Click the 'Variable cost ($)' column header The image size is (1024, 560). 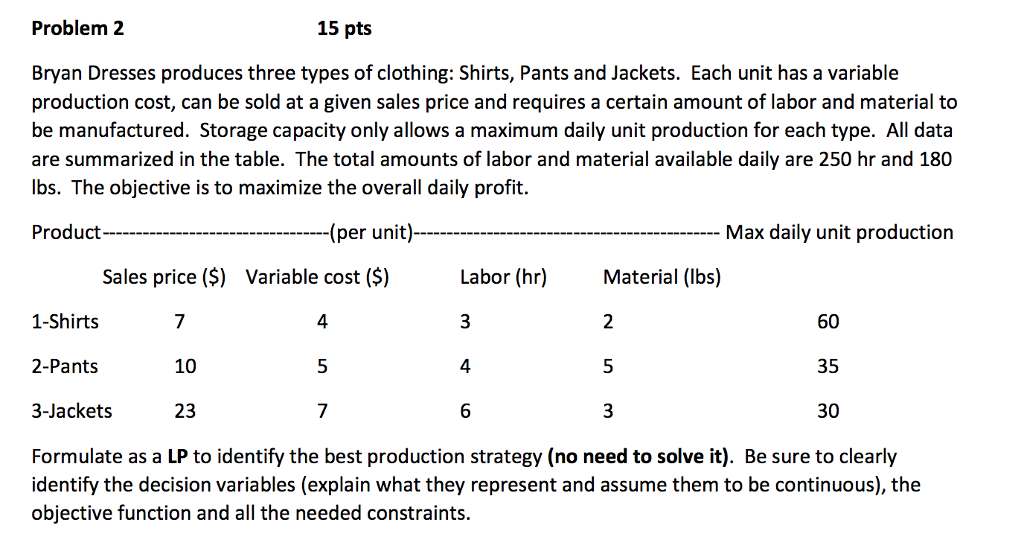(x=317, y=277)
